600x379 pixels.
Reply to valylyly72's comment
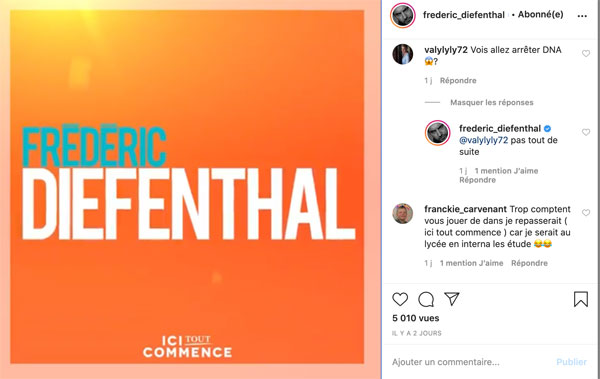458,80
